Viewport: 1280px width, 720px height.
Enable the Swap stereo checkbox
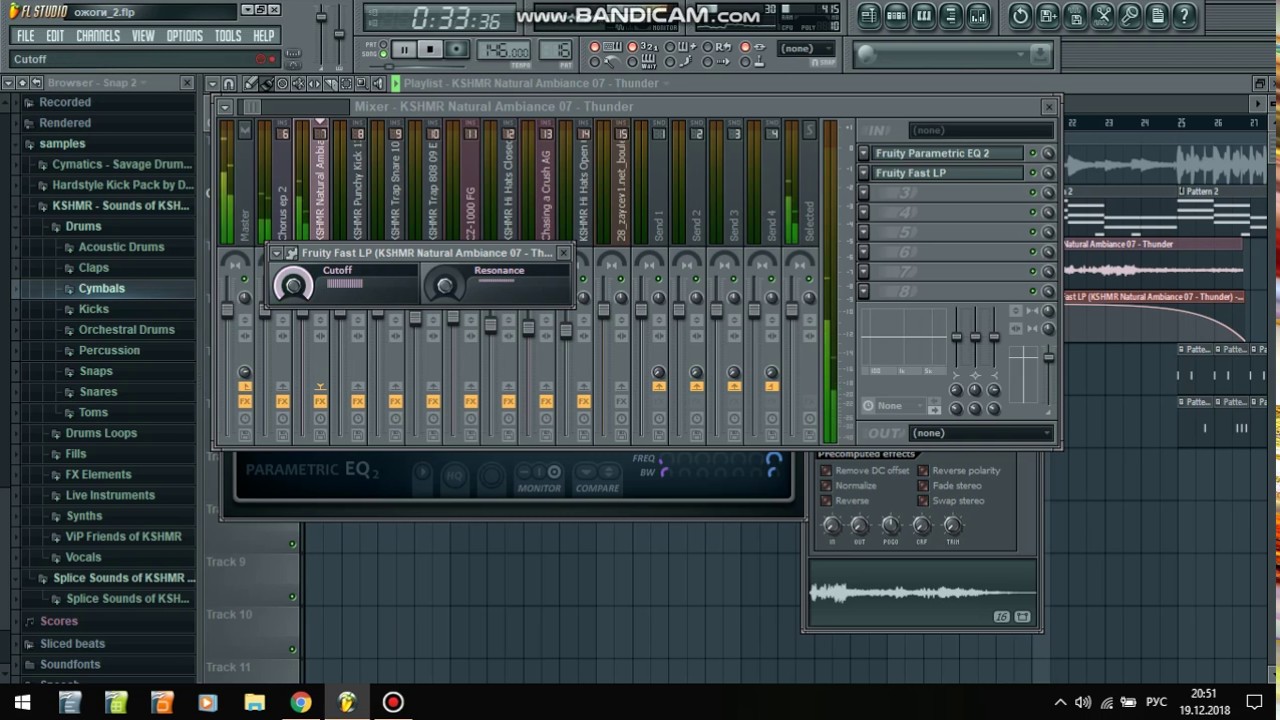pyautogui.click(x=923, y=501)
